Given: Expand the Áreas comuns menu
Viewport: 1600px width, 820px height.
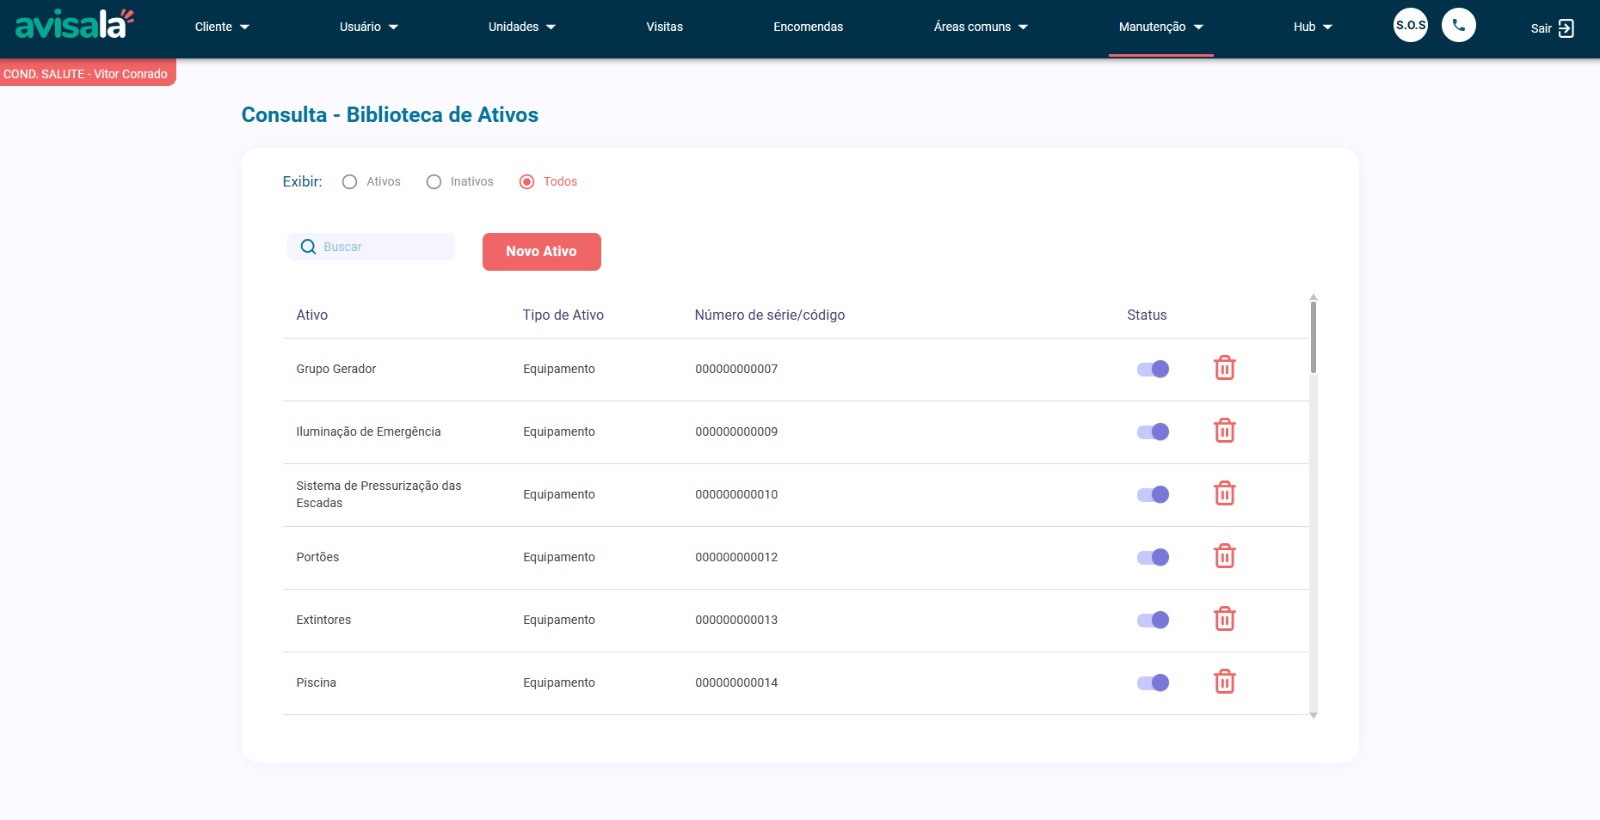Looking at the screenshot, I should (x=980, y=27).
